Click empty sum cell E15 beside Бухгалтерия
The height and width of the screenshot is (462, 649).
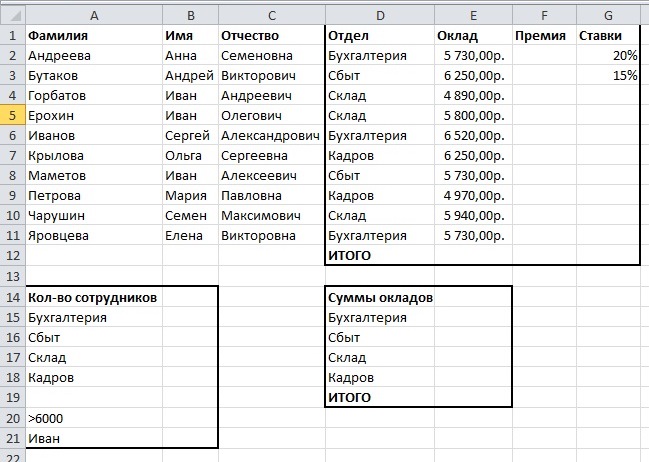point(474,318)
